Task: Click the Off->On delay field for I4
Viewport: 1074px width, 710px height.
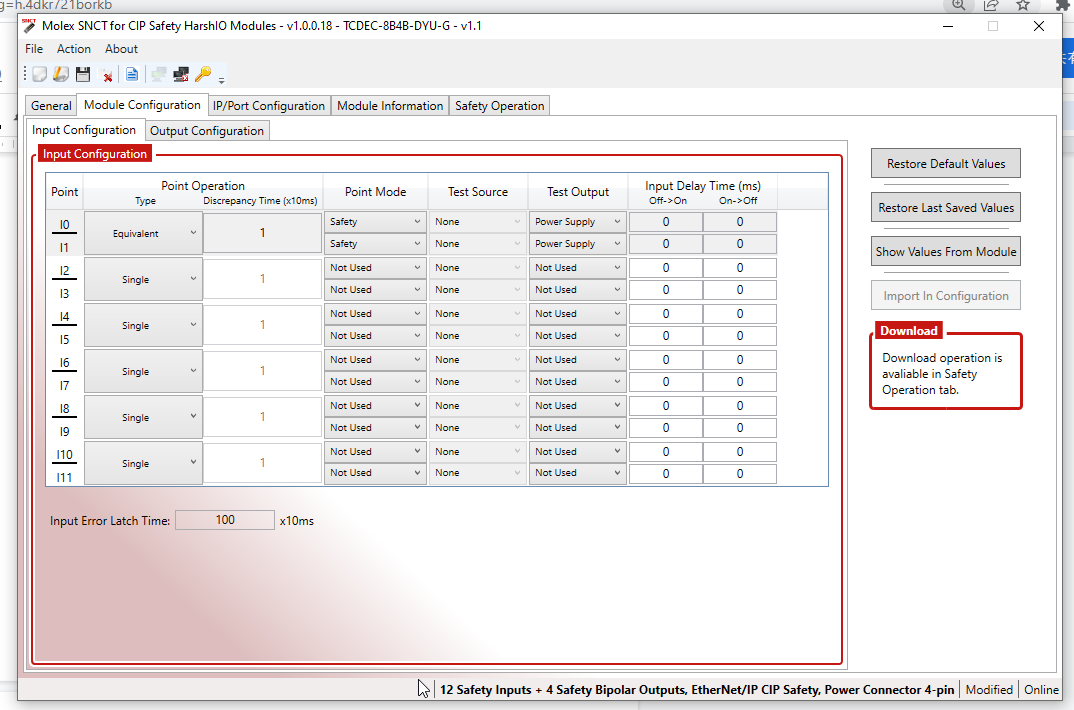Action: 666,314
